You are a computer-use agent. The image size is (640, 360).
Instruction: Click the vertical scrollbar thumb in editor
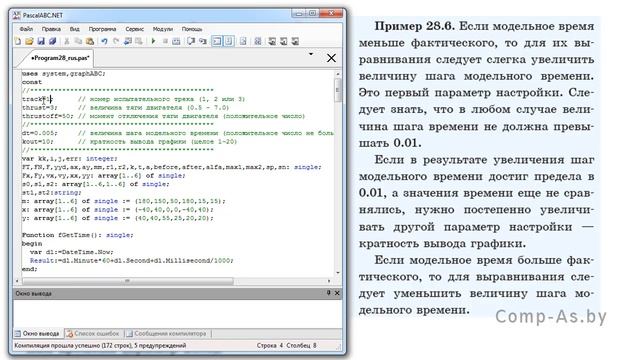pos(338,90)
